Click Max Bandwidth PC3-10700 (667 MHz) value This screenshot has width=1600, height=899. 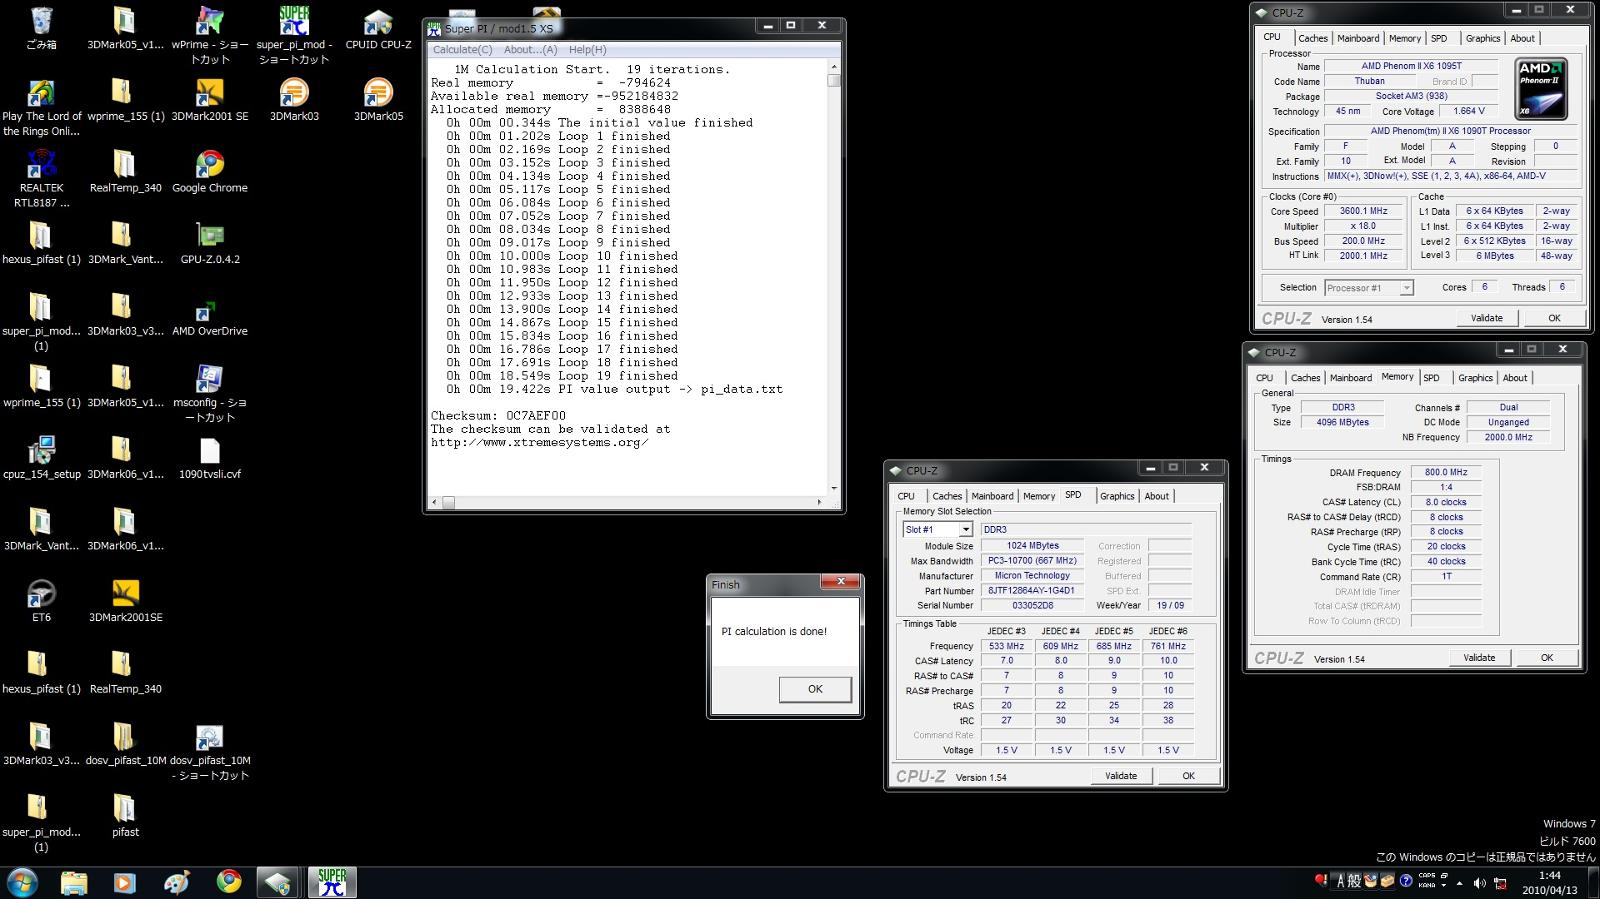pos(1031,561)
